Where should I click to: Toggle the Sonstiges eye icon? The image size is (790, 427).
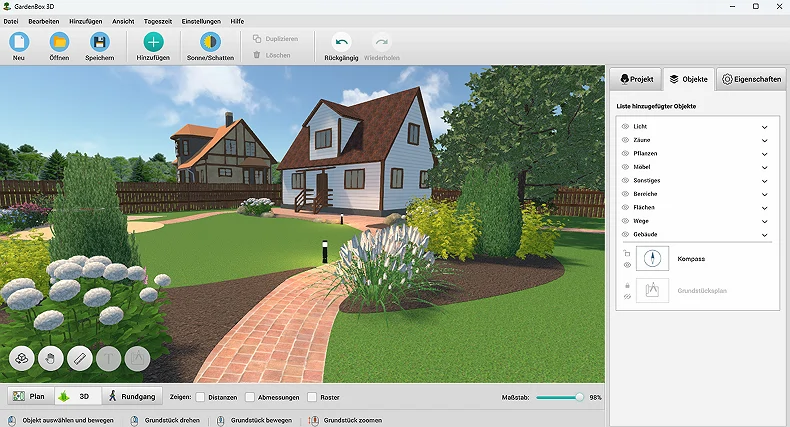pyautogui.click(x=625, y=180)
